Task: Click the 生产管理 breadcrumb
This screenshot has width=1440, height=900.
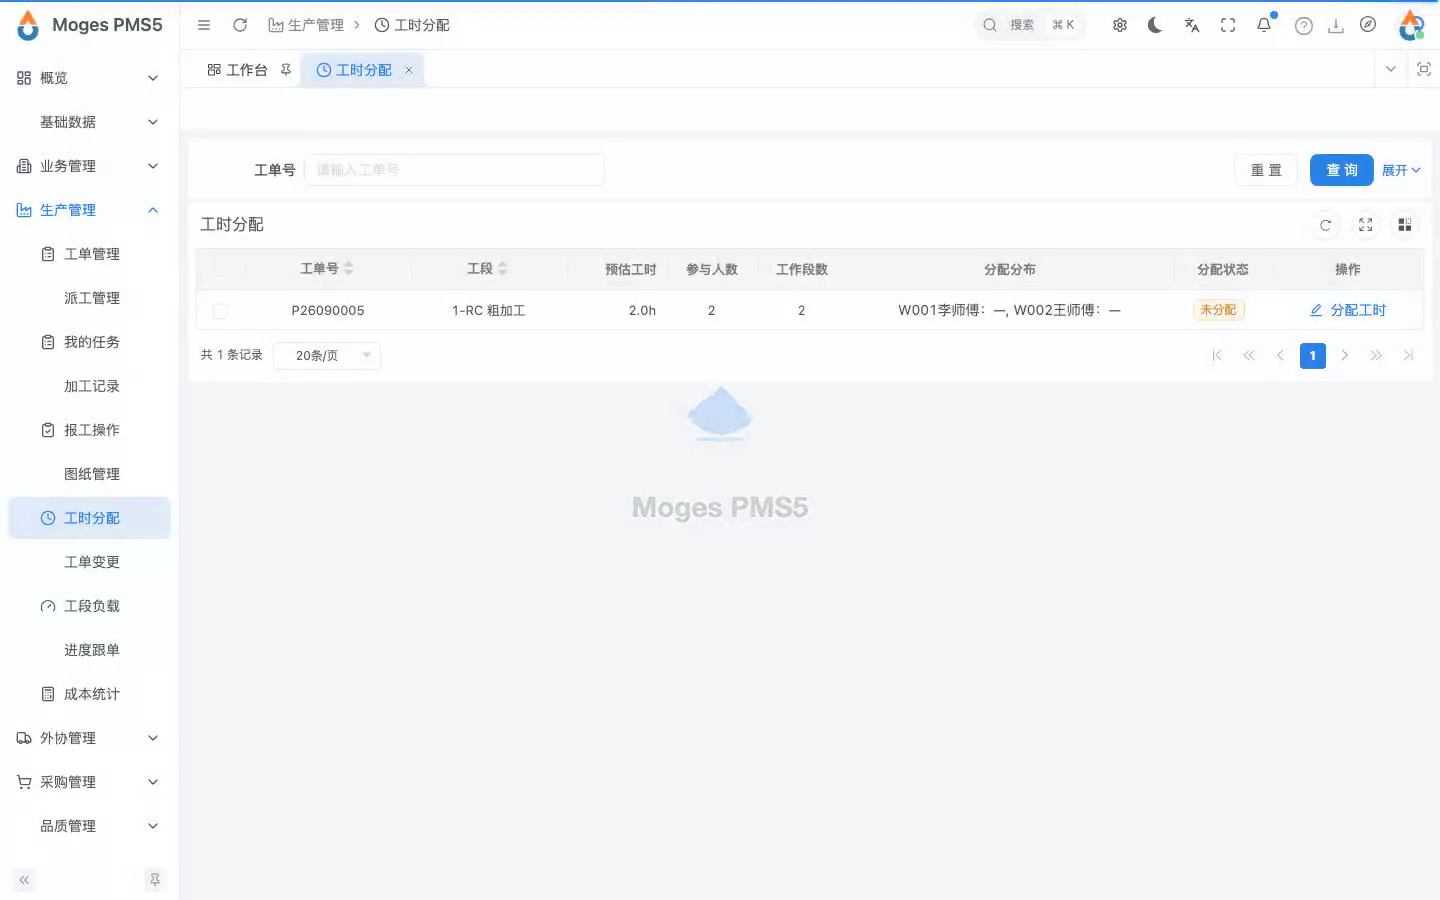Action: 306,25
